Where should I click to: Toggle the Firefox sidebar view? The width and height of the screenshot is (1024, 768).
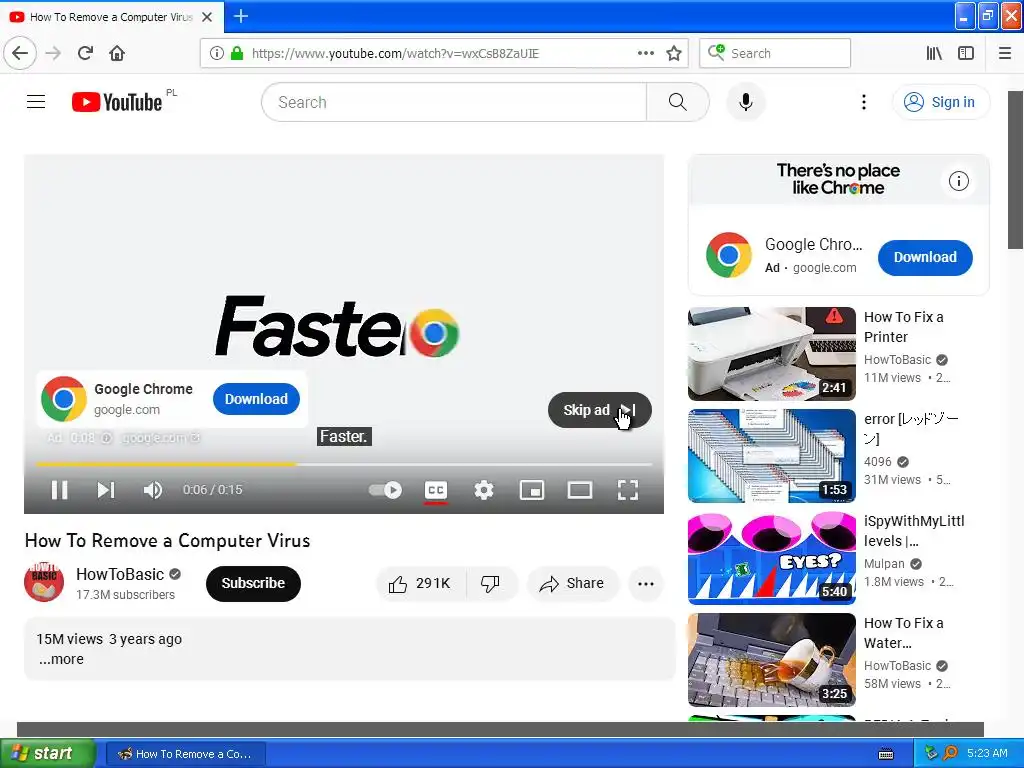966,53
